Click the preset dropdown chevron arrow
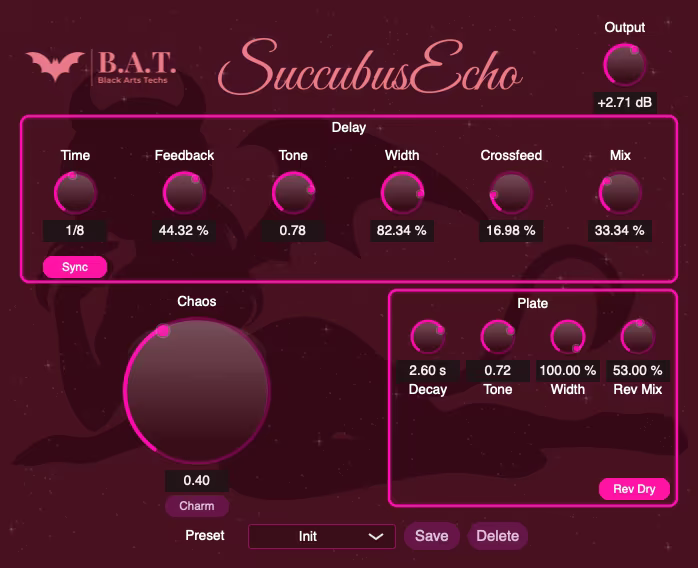698x568 pixels. (376, 537)
